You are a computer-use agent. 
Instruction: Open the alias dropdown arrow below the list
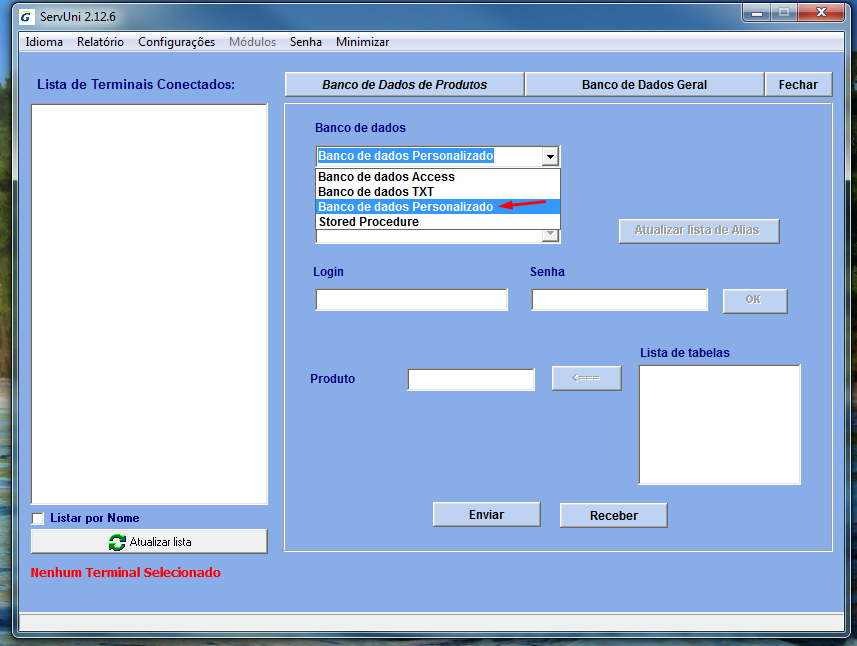(x=550, y=236)
